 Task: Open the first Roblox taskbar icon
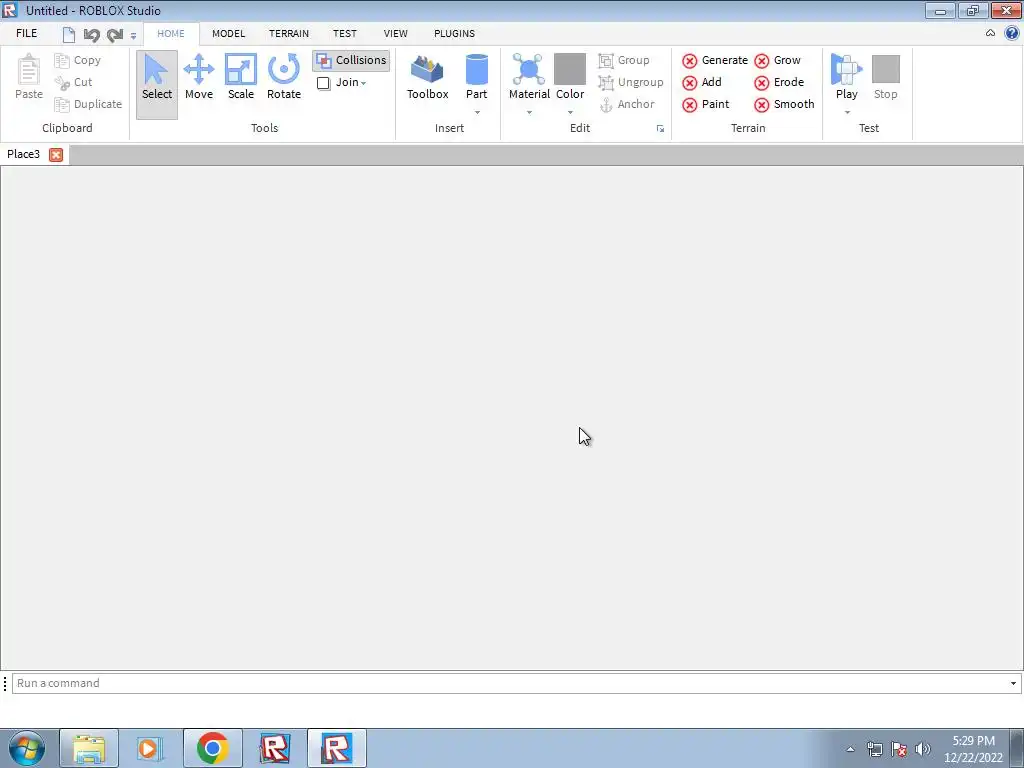[x=275, y=748]
